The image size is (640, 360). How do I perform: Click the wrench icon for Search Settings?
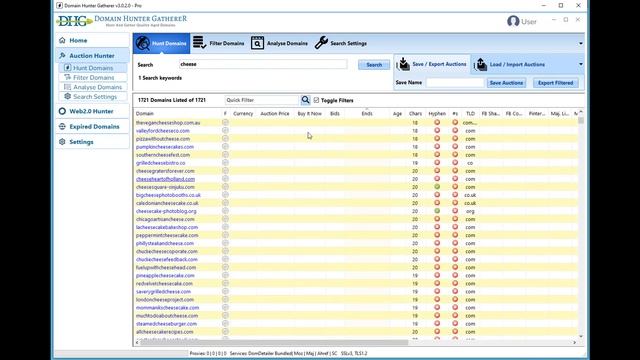point(321,42)
